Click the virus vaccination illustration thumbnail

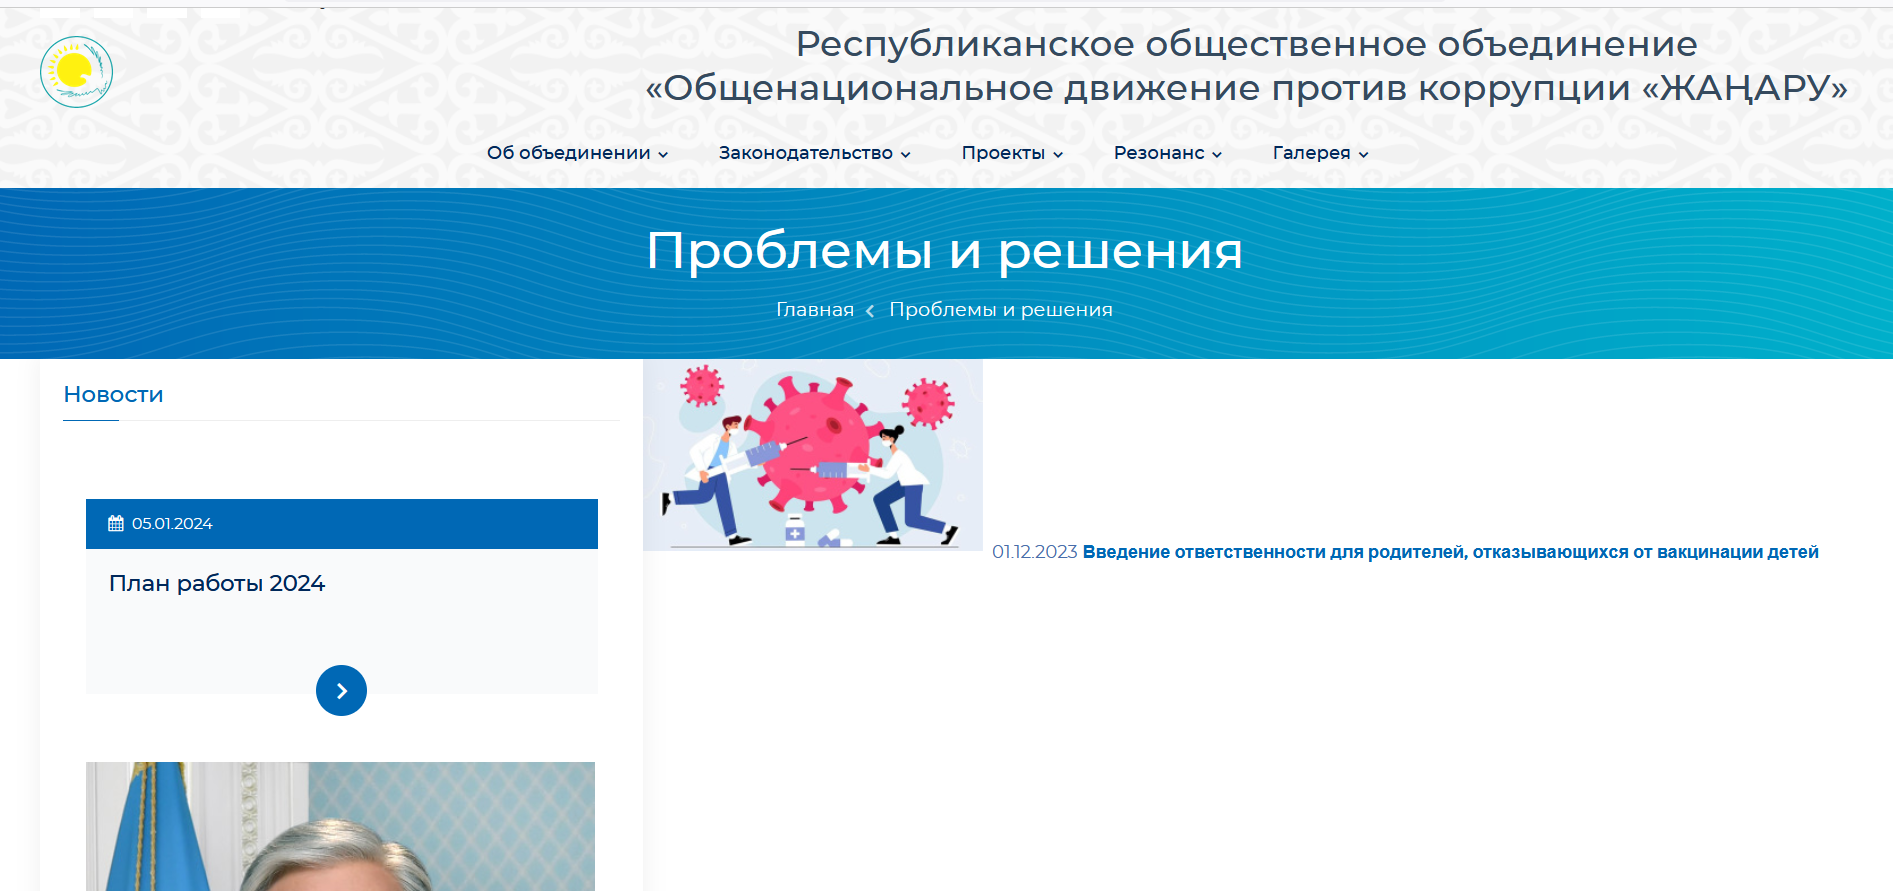click(813, 455)
